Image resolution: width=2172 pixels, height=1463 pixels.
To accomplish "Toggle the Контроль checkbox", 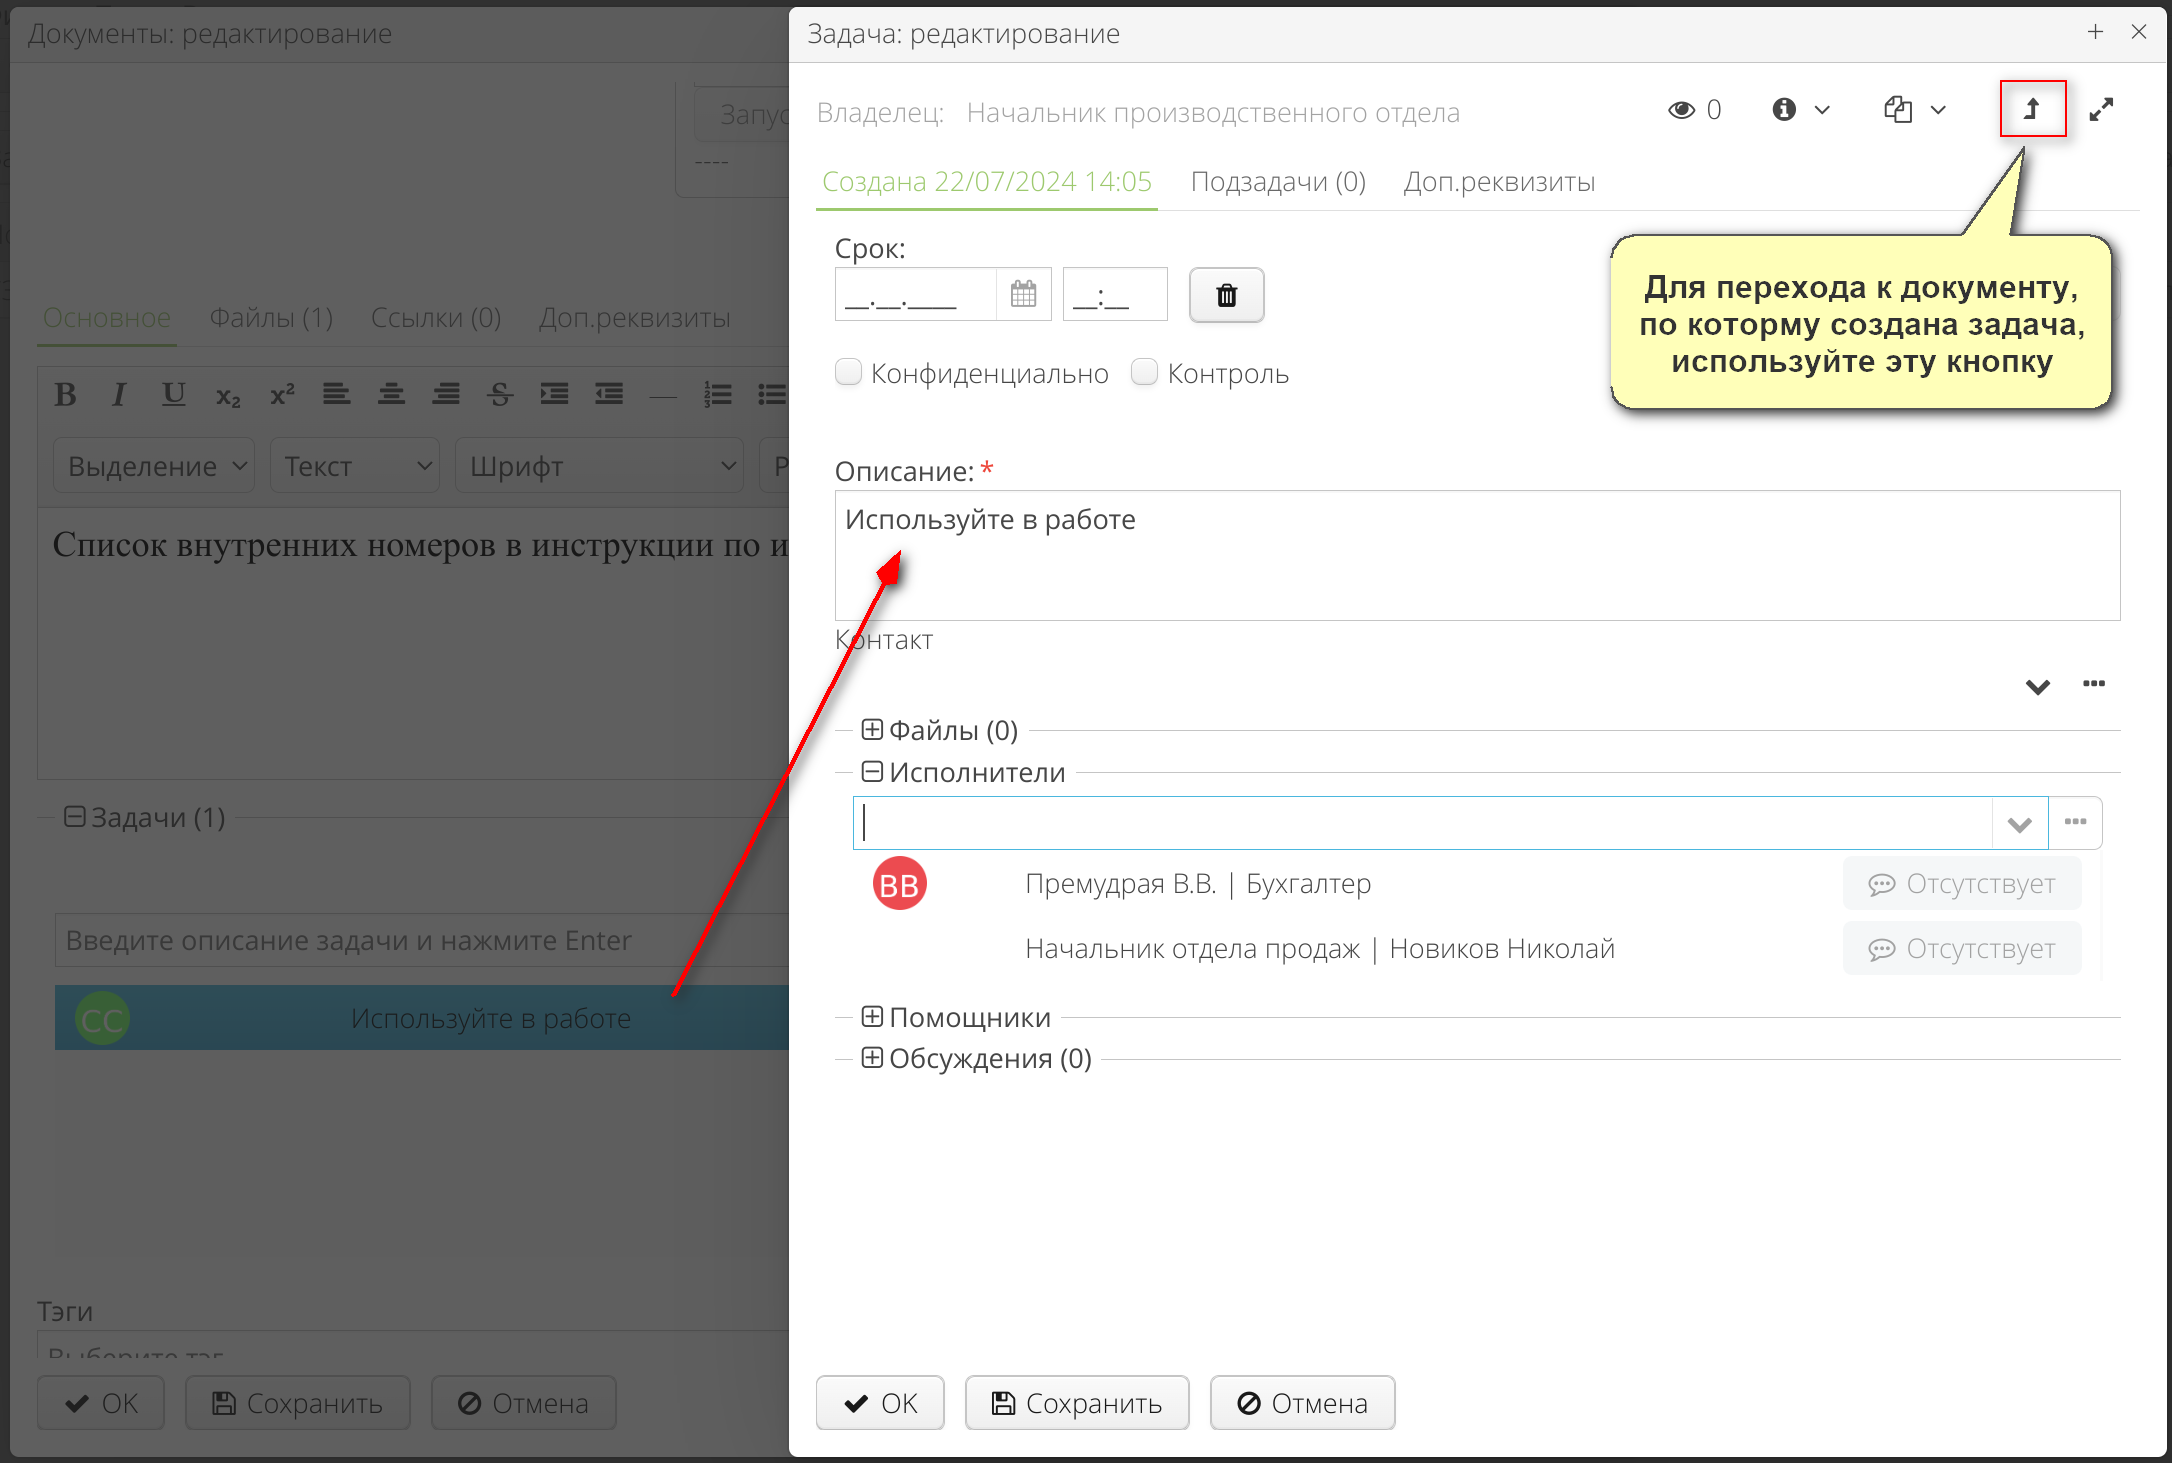I will click(x=1142, y=372).
